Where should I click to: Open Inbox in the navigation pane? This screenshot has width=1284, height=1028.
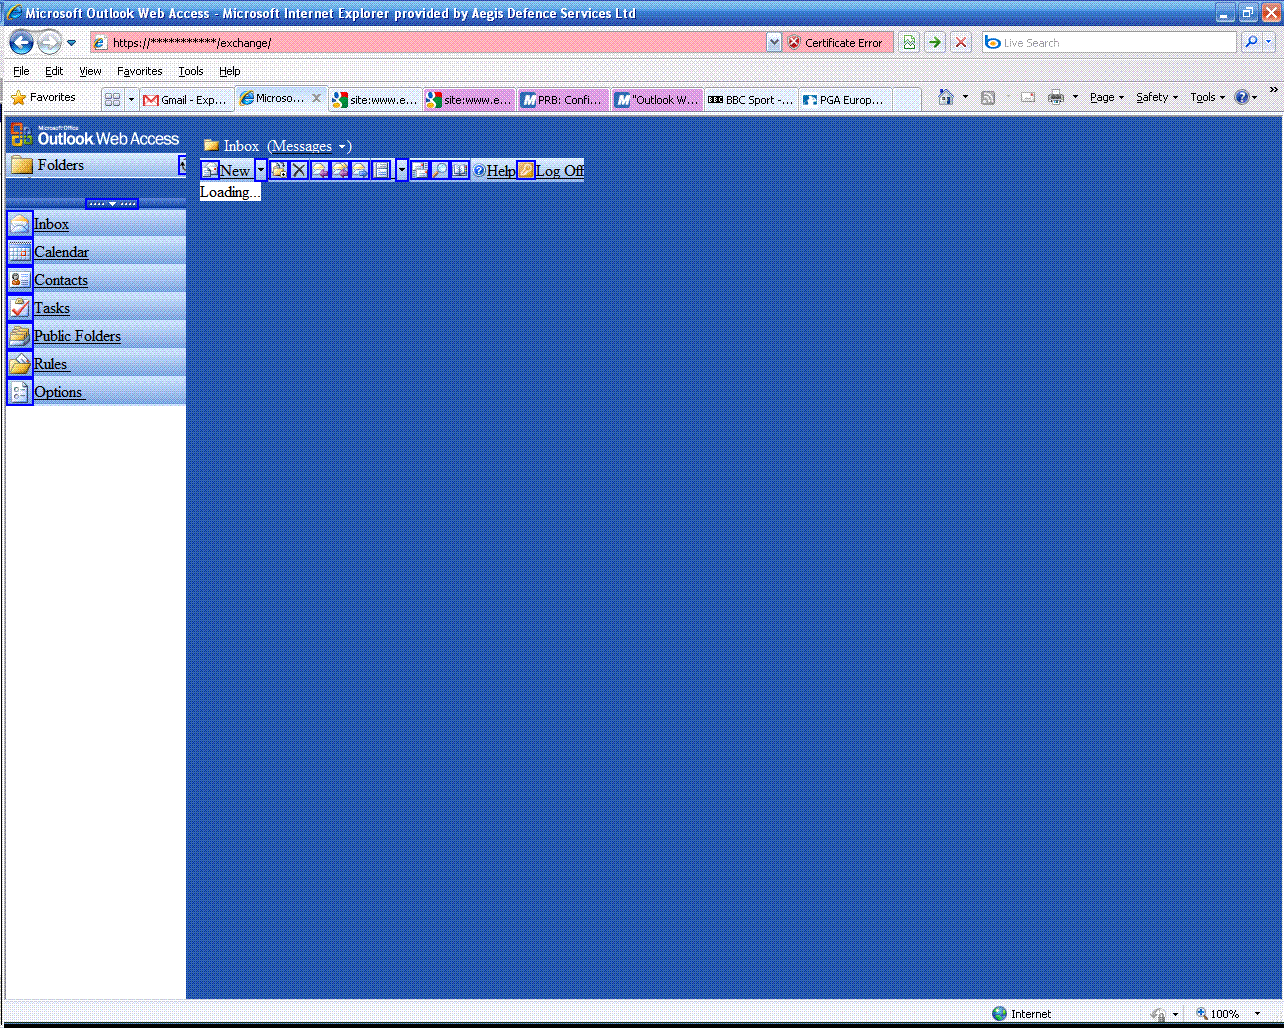coord(51,224)
